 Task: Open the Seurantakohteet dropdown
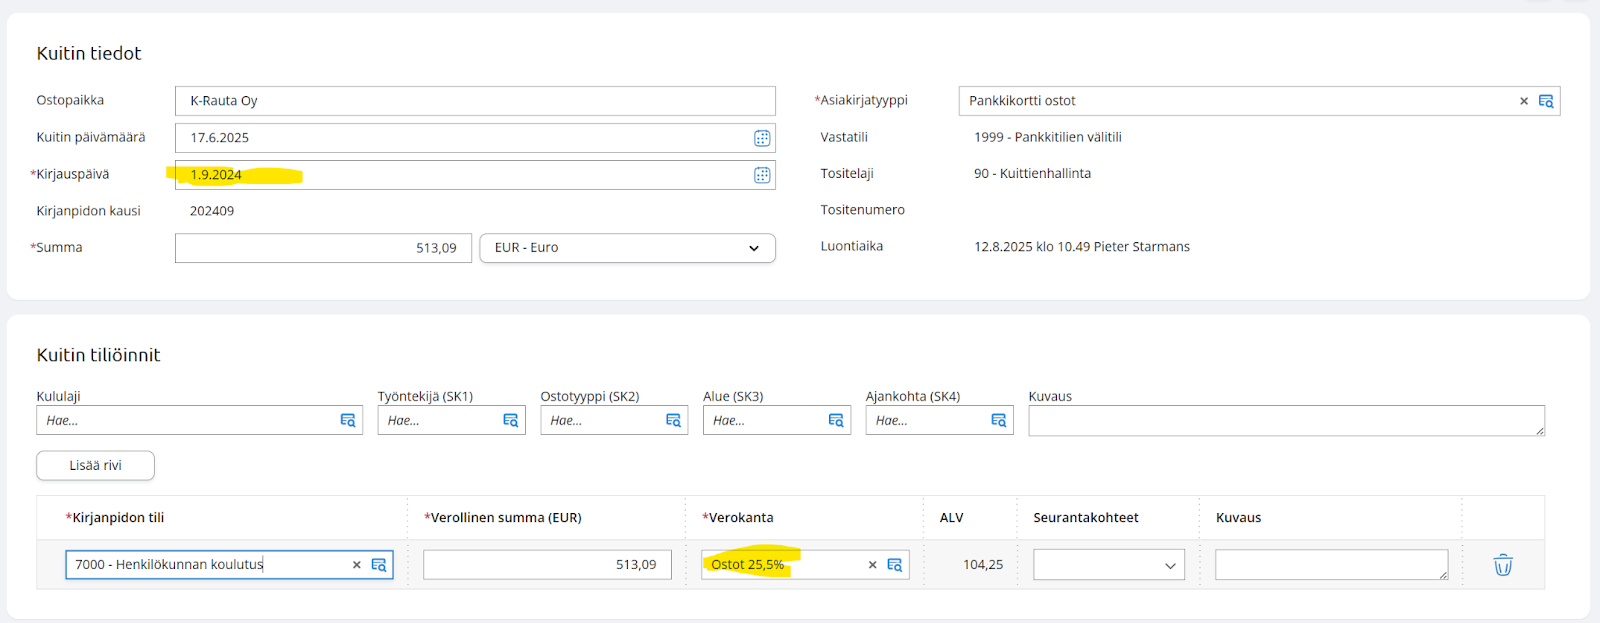click(x=1109, y=565)
